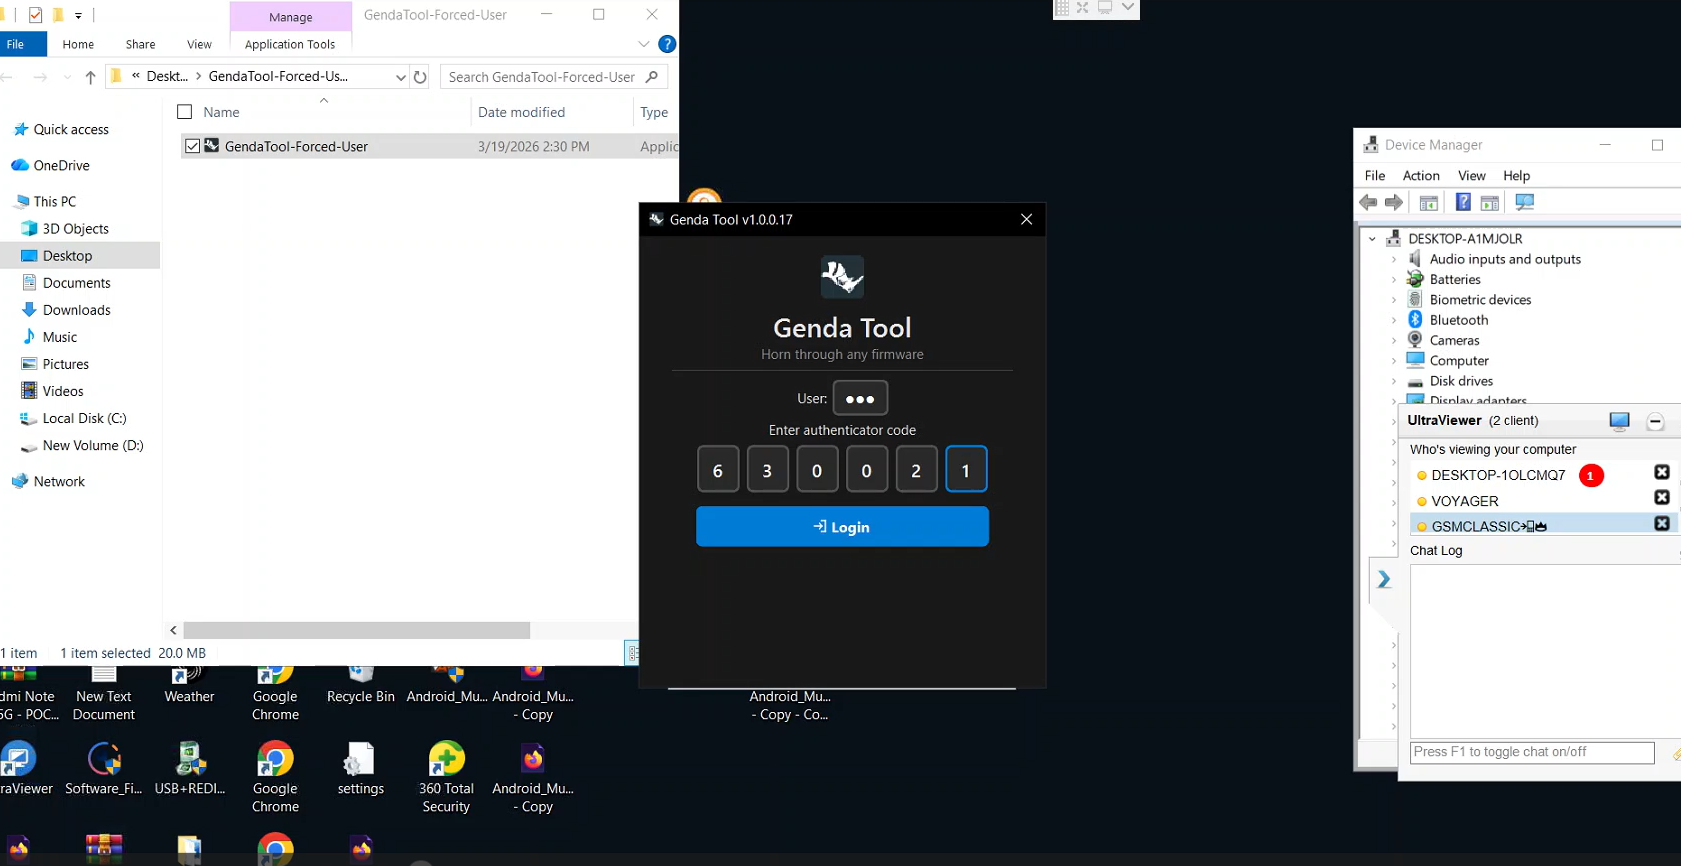Open the recent locations dropdown arrow
The image size is (1681, 866).
click(x=67, y=77)
